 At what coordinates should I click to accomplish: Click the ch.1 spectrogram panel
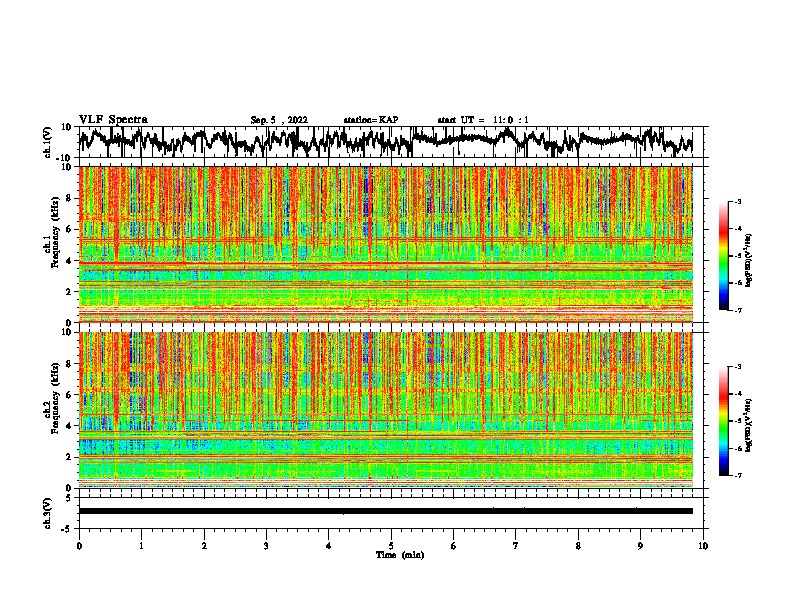pyautogui.click(x=386, y=244)
